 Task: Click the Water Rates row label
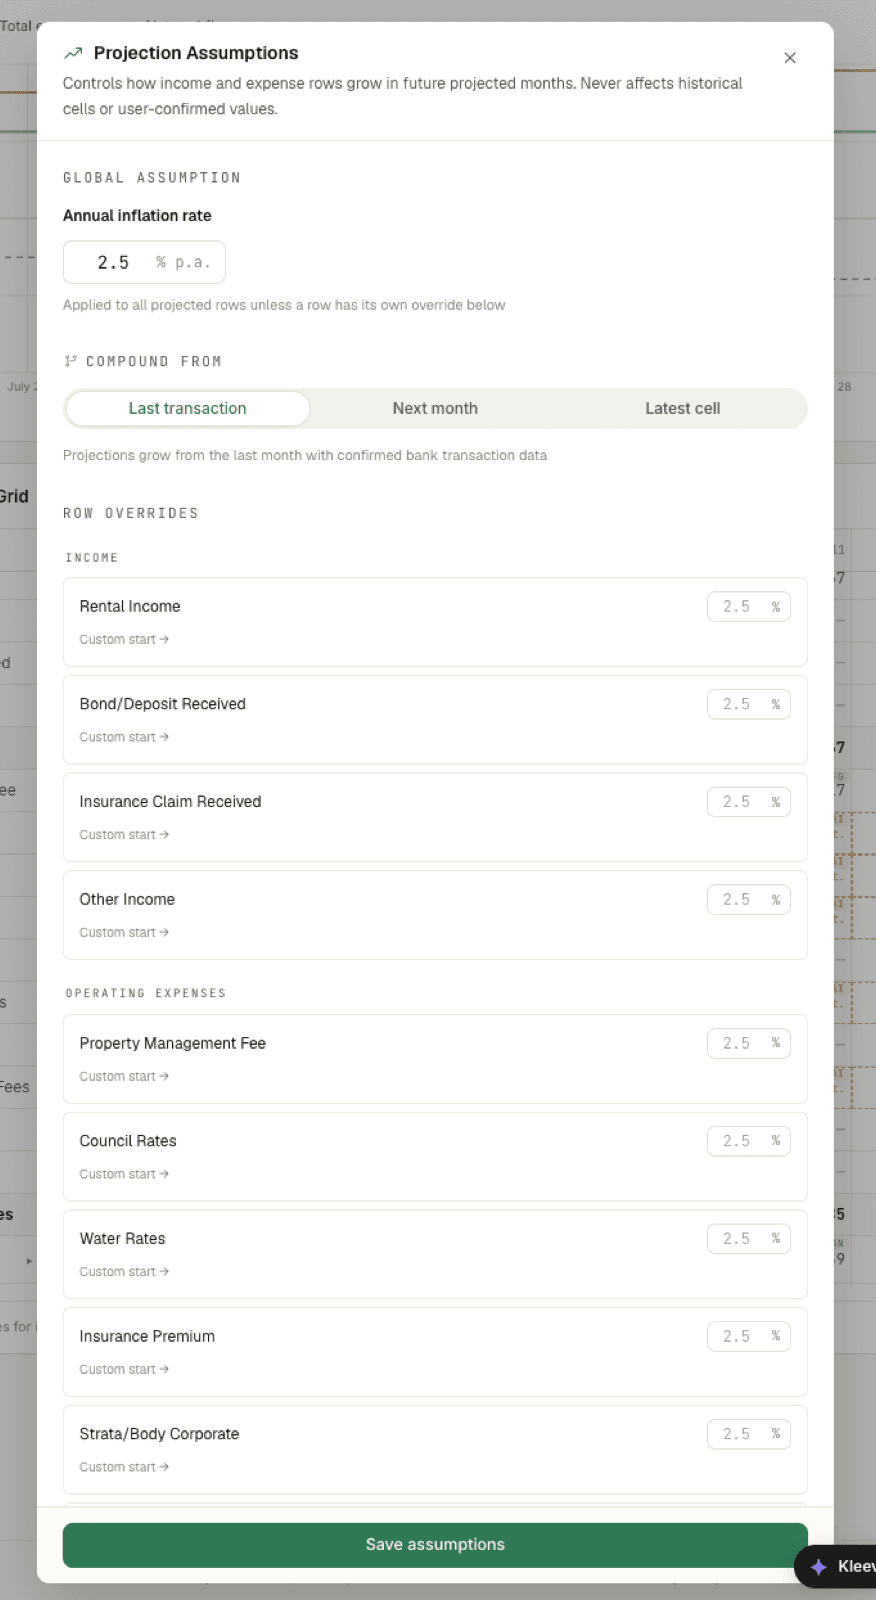tap(122, 1238)
